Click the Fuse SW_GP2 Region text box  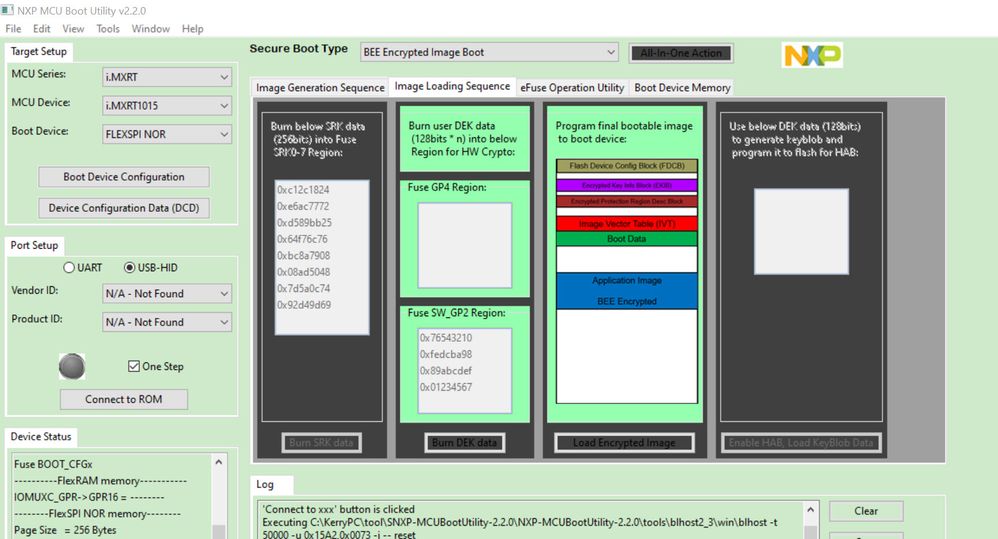point(465,370)
